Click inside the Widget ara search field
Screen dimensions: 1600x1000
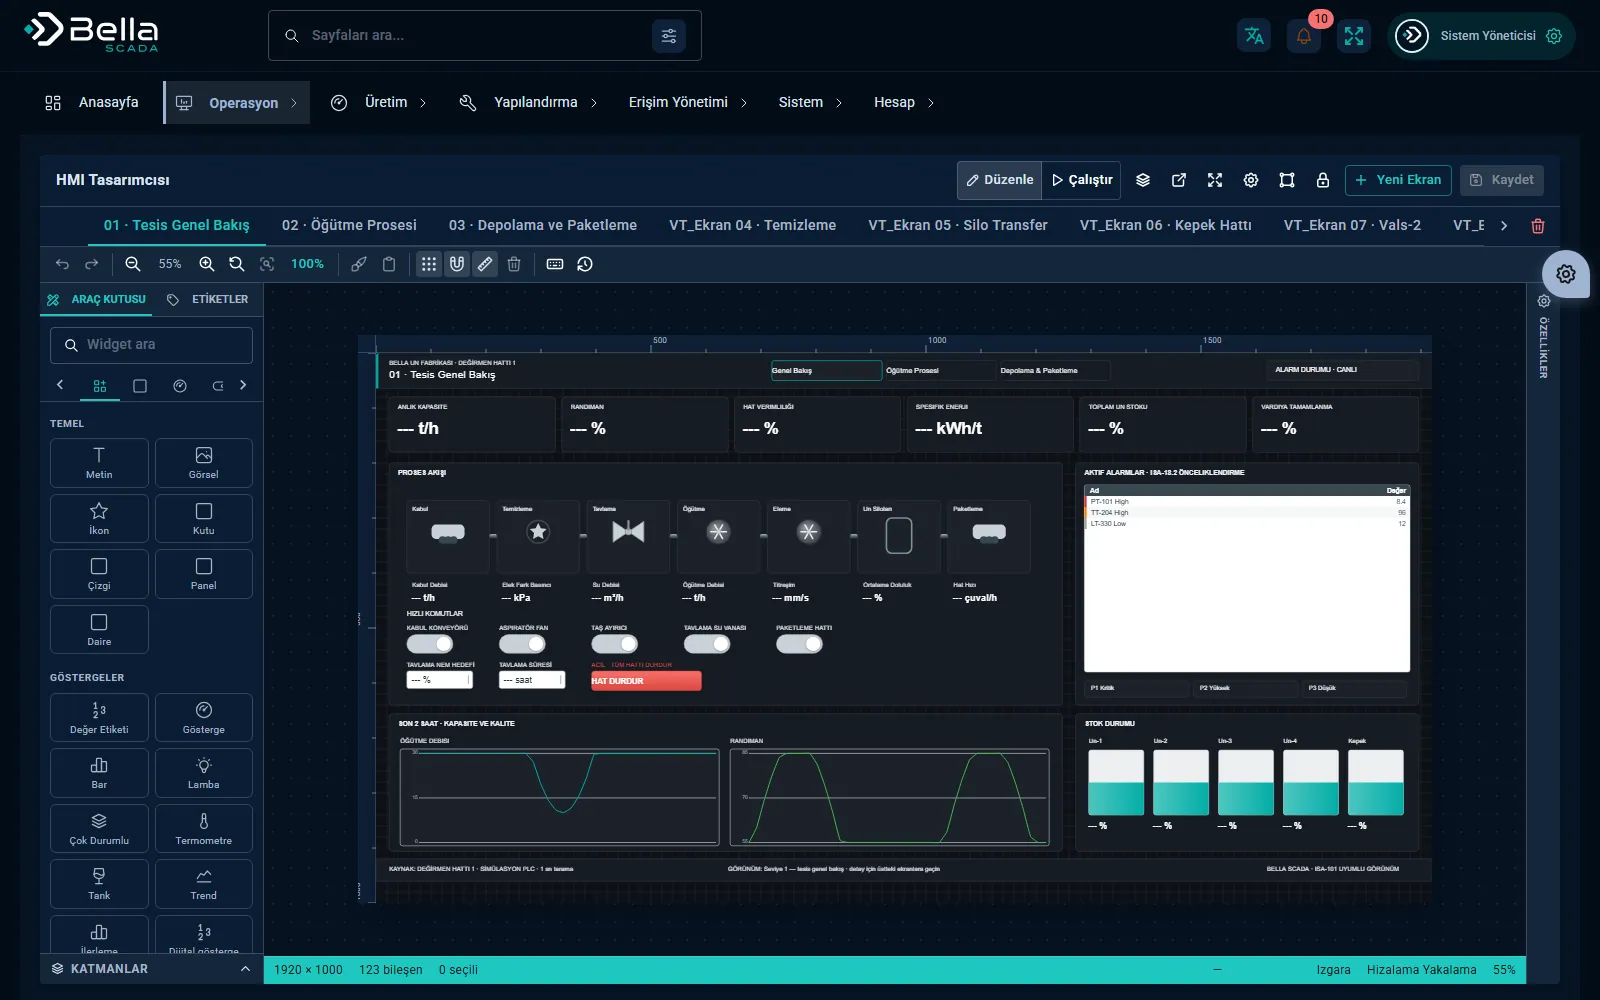point(151,345)
